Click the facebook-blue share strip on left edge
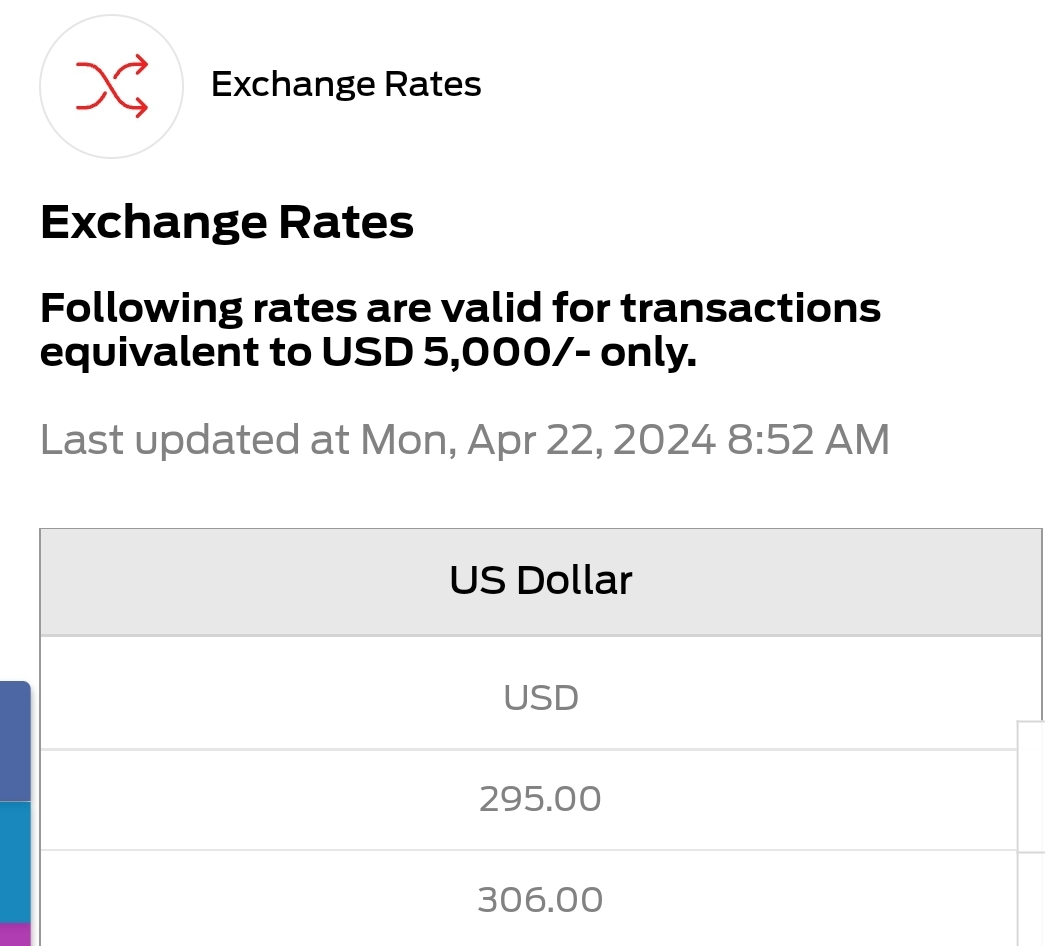Image resolution: width=1045 pixels, height=946 pixels. [15, 741]
